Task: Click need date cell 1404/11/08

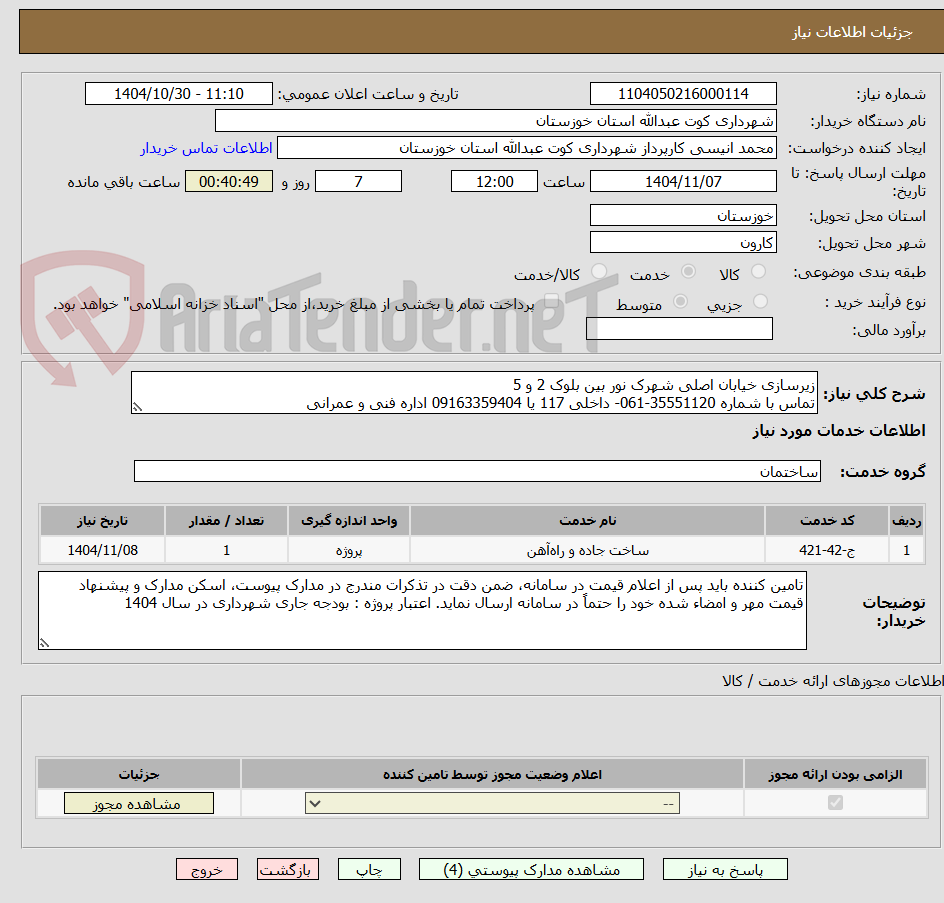Action: click(x=102, y=550)
